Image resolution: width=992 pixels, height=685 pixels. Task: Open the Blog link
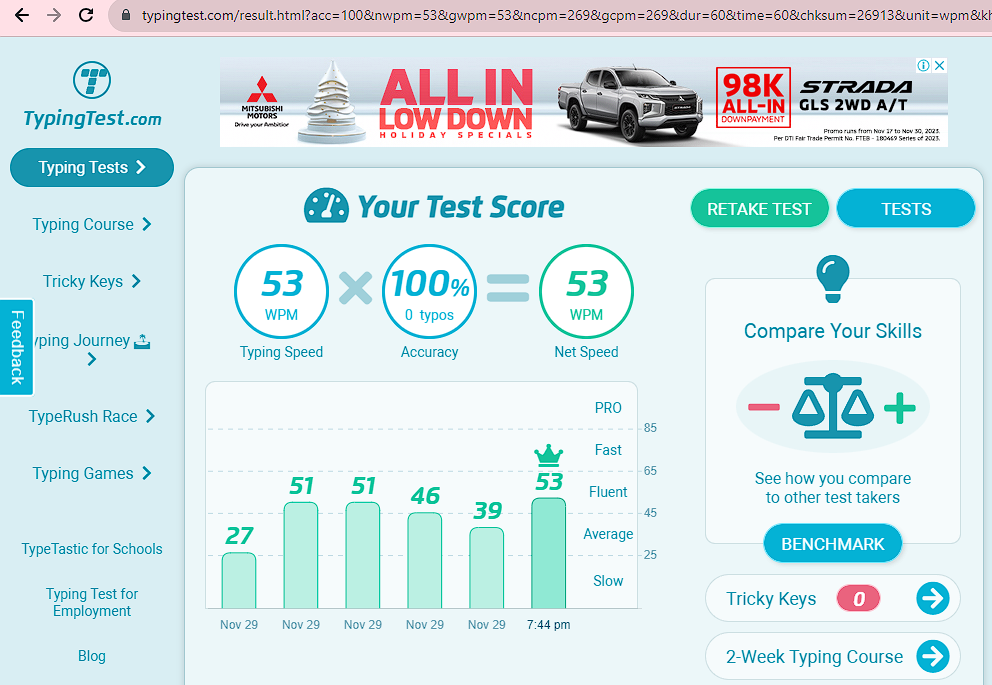pyautogui.click(x=92, y=656)
